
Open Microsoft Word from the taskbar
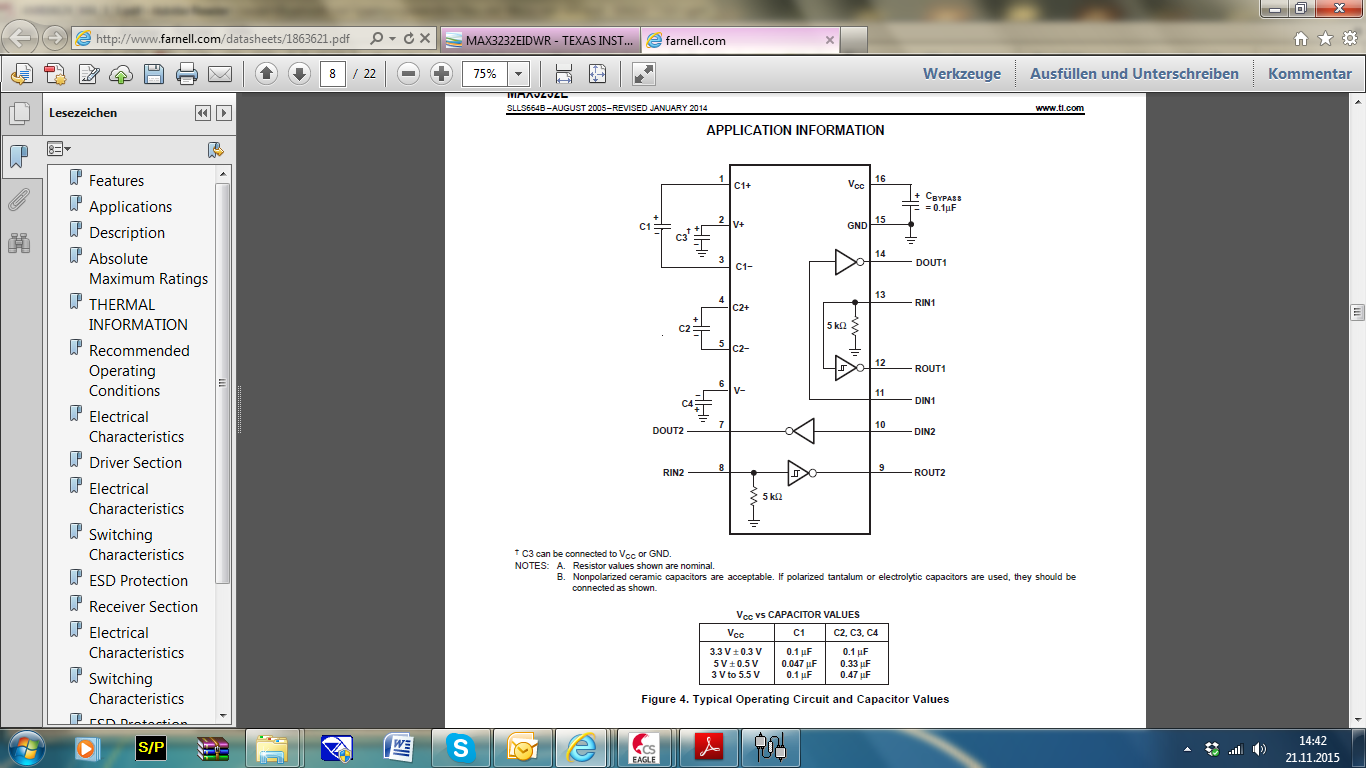pos(399,747)
